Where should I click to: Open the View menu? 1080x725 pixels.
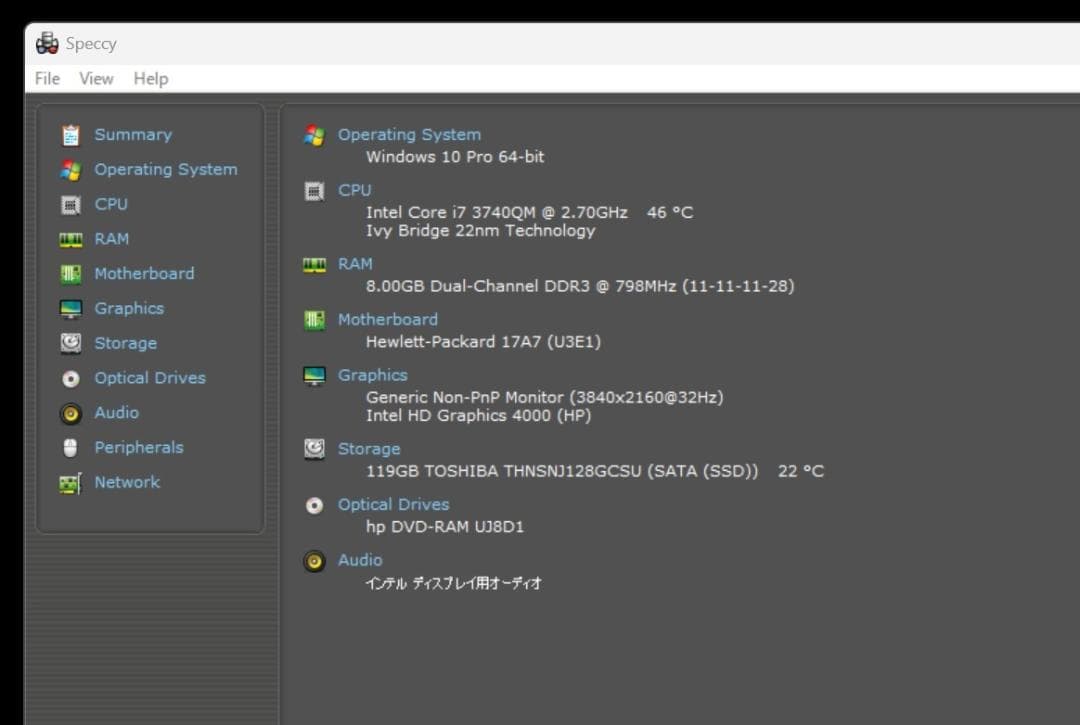96,78
